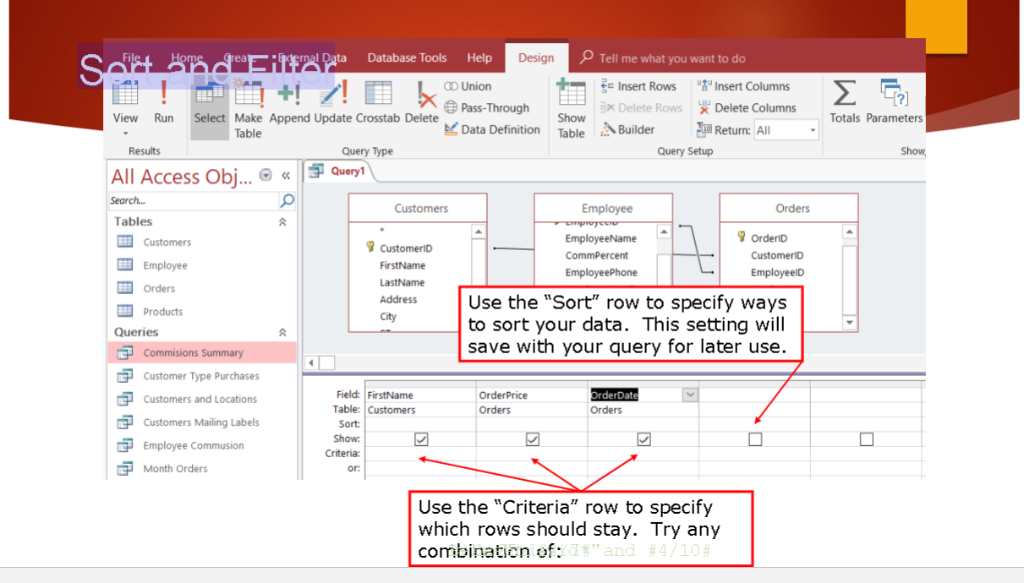
Task: Click Delete Rows in query setup
Action: tap(641, 108)
